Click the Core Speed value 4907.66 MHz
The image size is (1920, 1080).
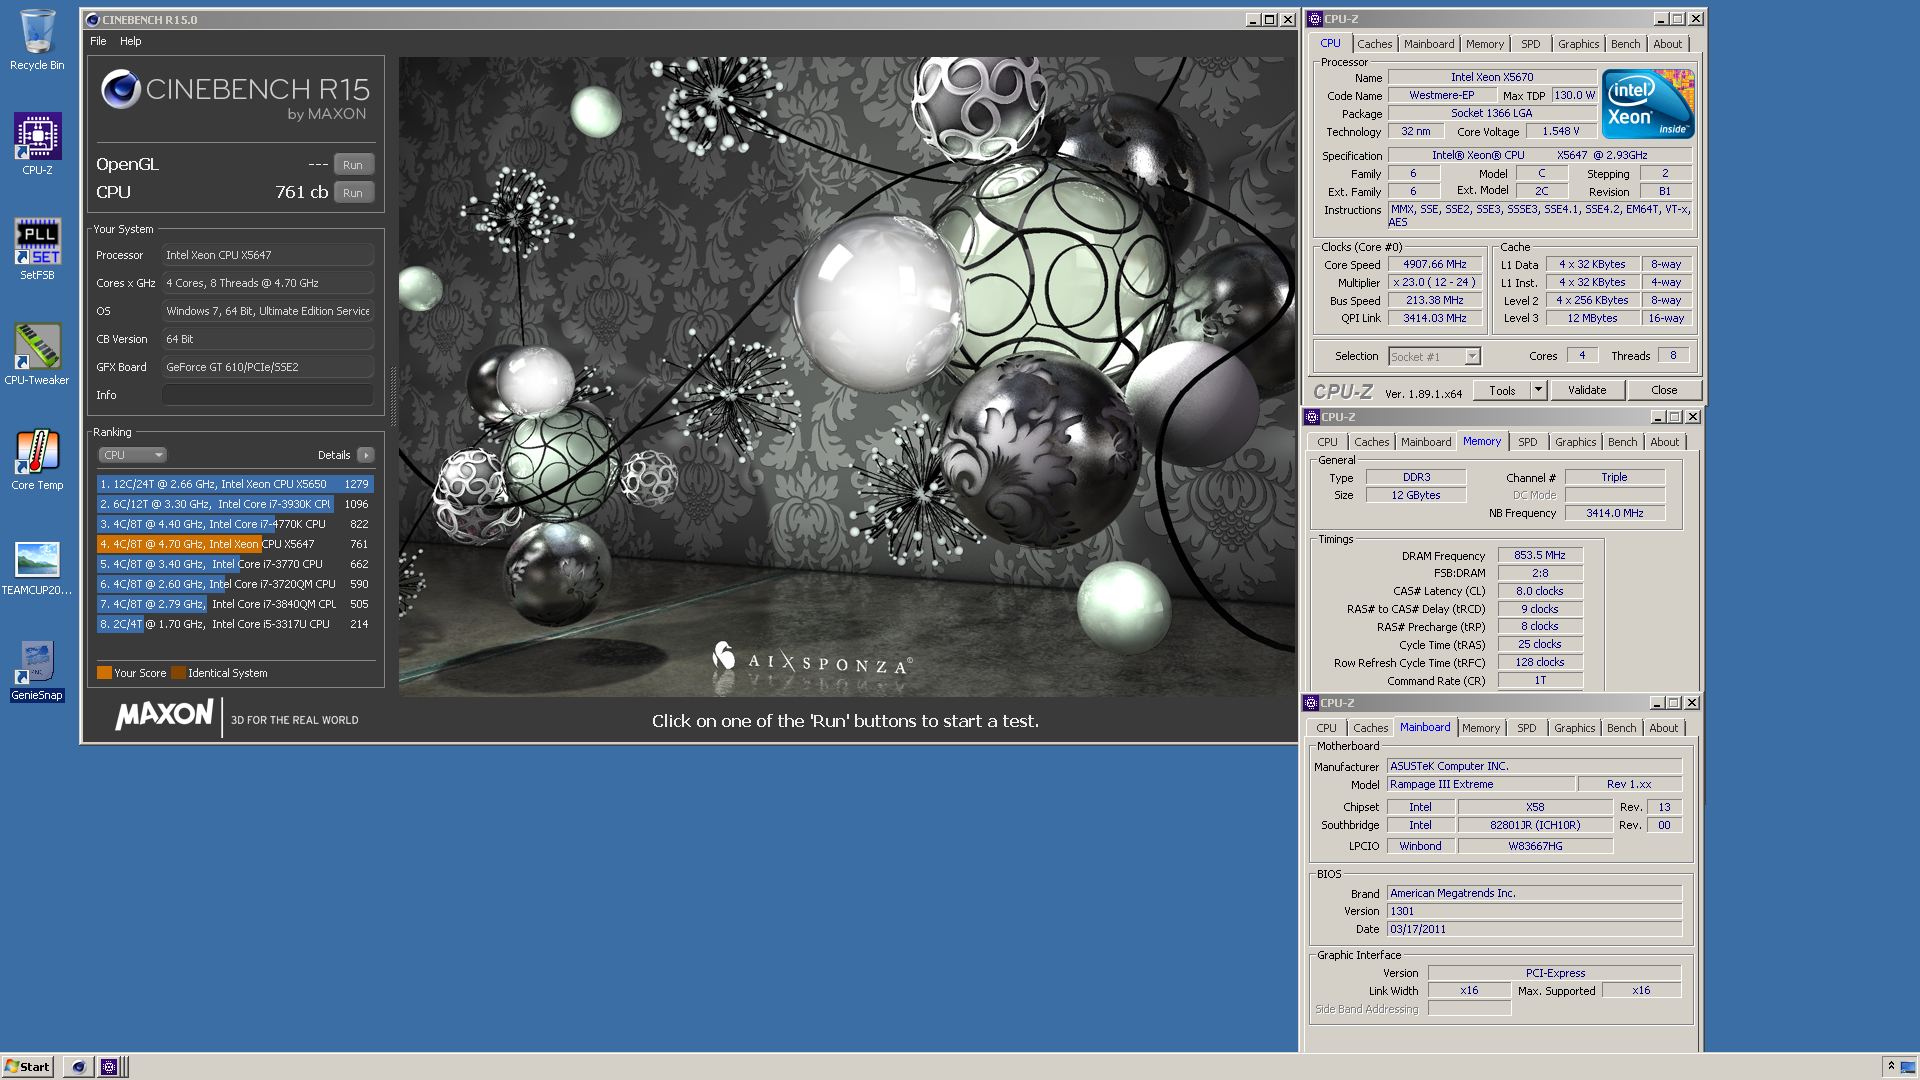(x=1434, y=265)
